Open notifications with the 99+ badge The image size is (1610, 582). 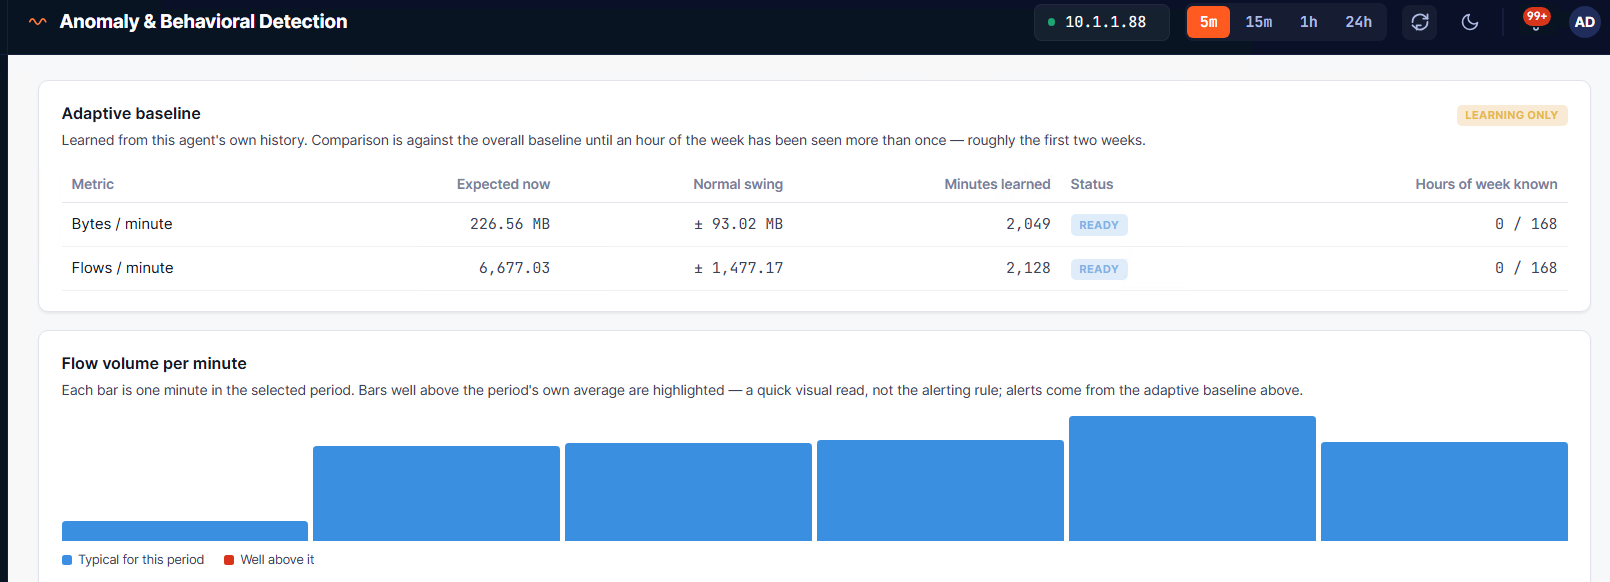click(x=1536, y=19)
